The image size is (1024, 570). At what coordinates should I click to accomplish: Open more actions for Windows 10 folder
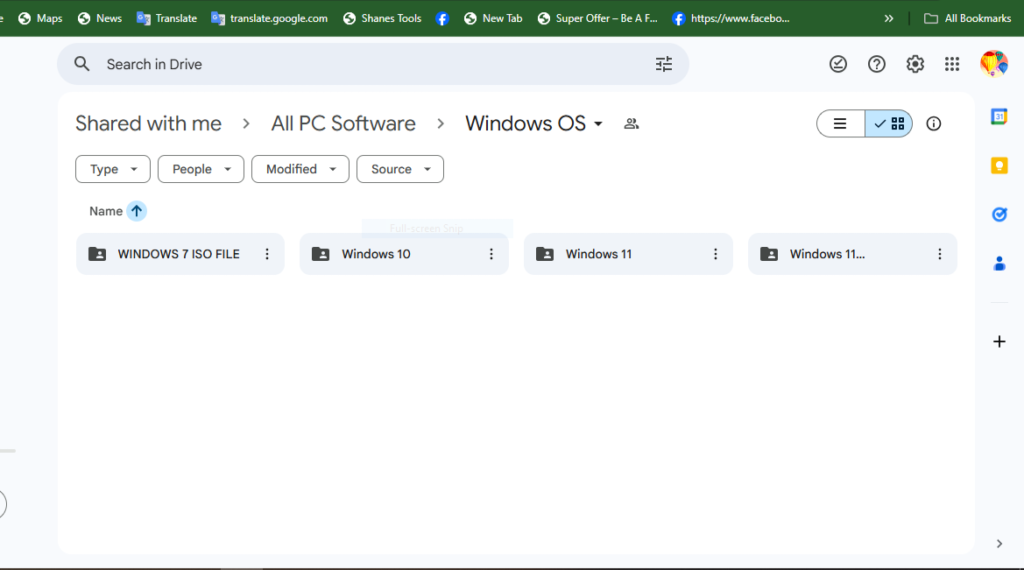pyautogui.click(x=491, y=254)
